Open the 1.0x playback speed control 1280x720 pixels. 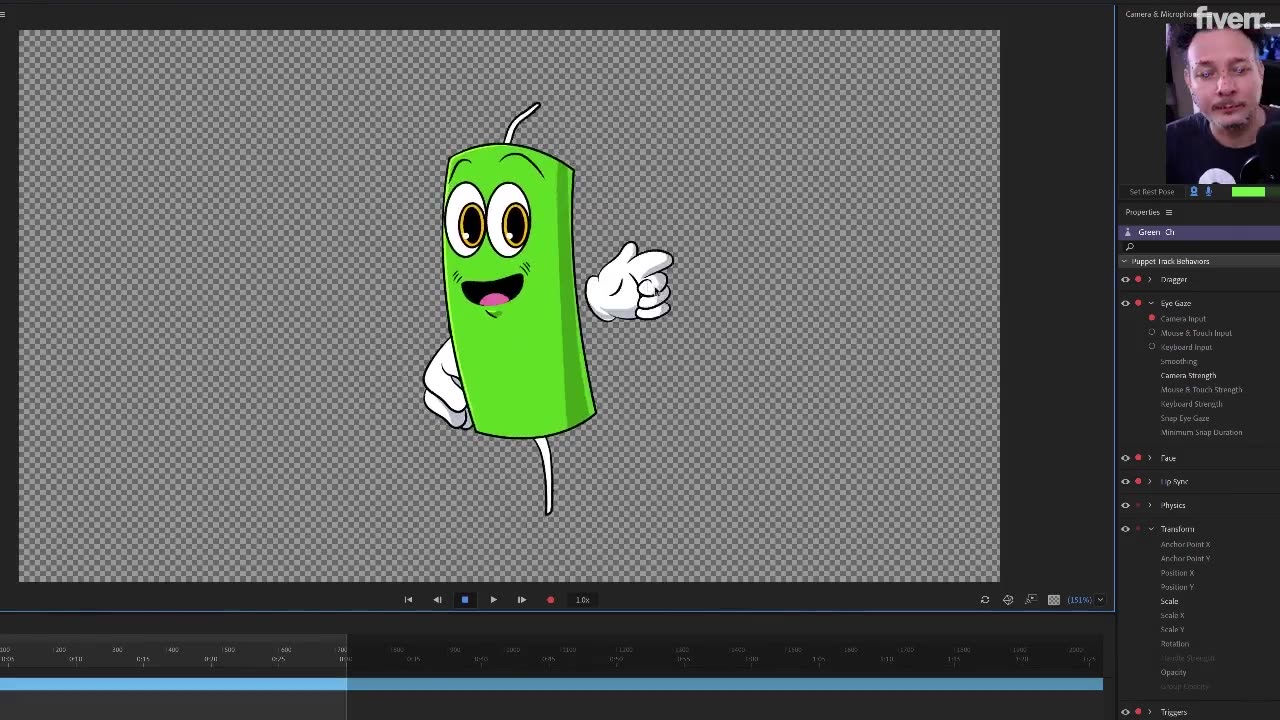582,600
